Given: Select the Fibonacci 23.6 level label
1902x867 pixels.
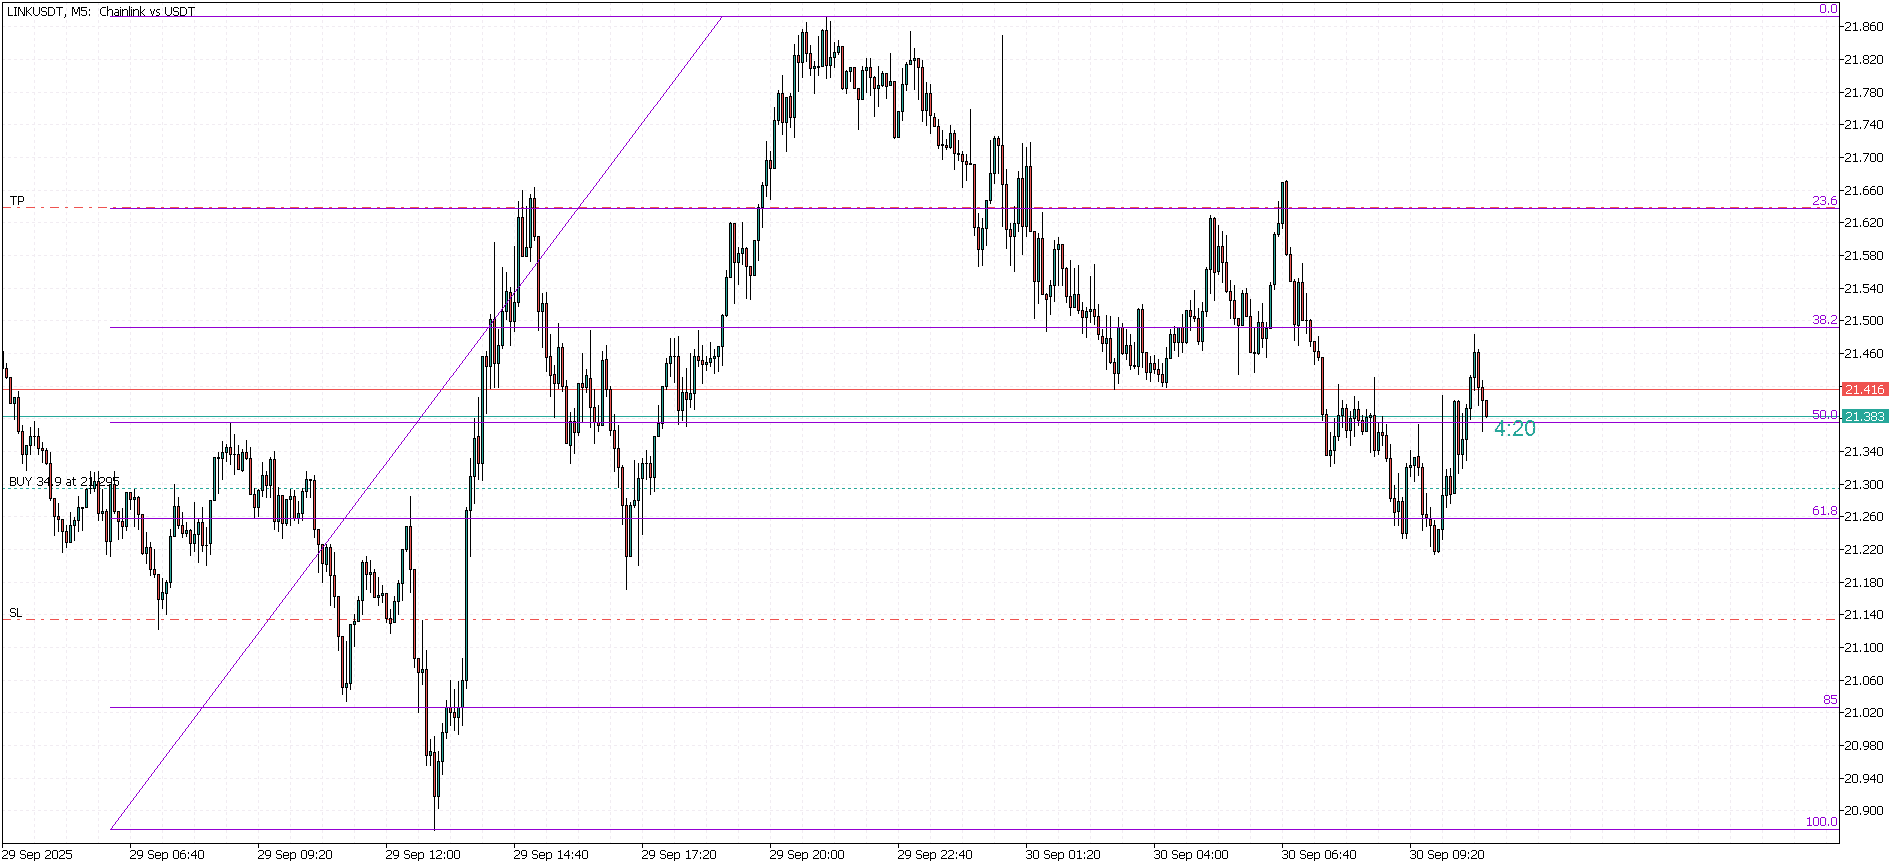Looking at the screenshot, I should [1824, 201].
